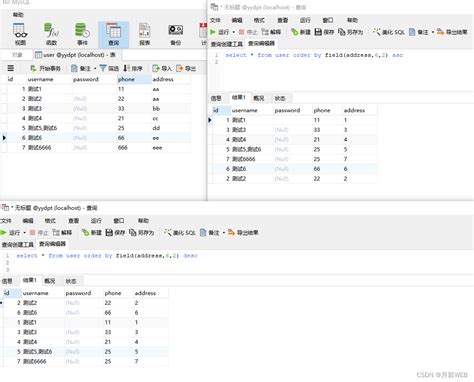Click 开始事务 in the user table toolbar
Viewport: 474px width, 382px height.
46,68
